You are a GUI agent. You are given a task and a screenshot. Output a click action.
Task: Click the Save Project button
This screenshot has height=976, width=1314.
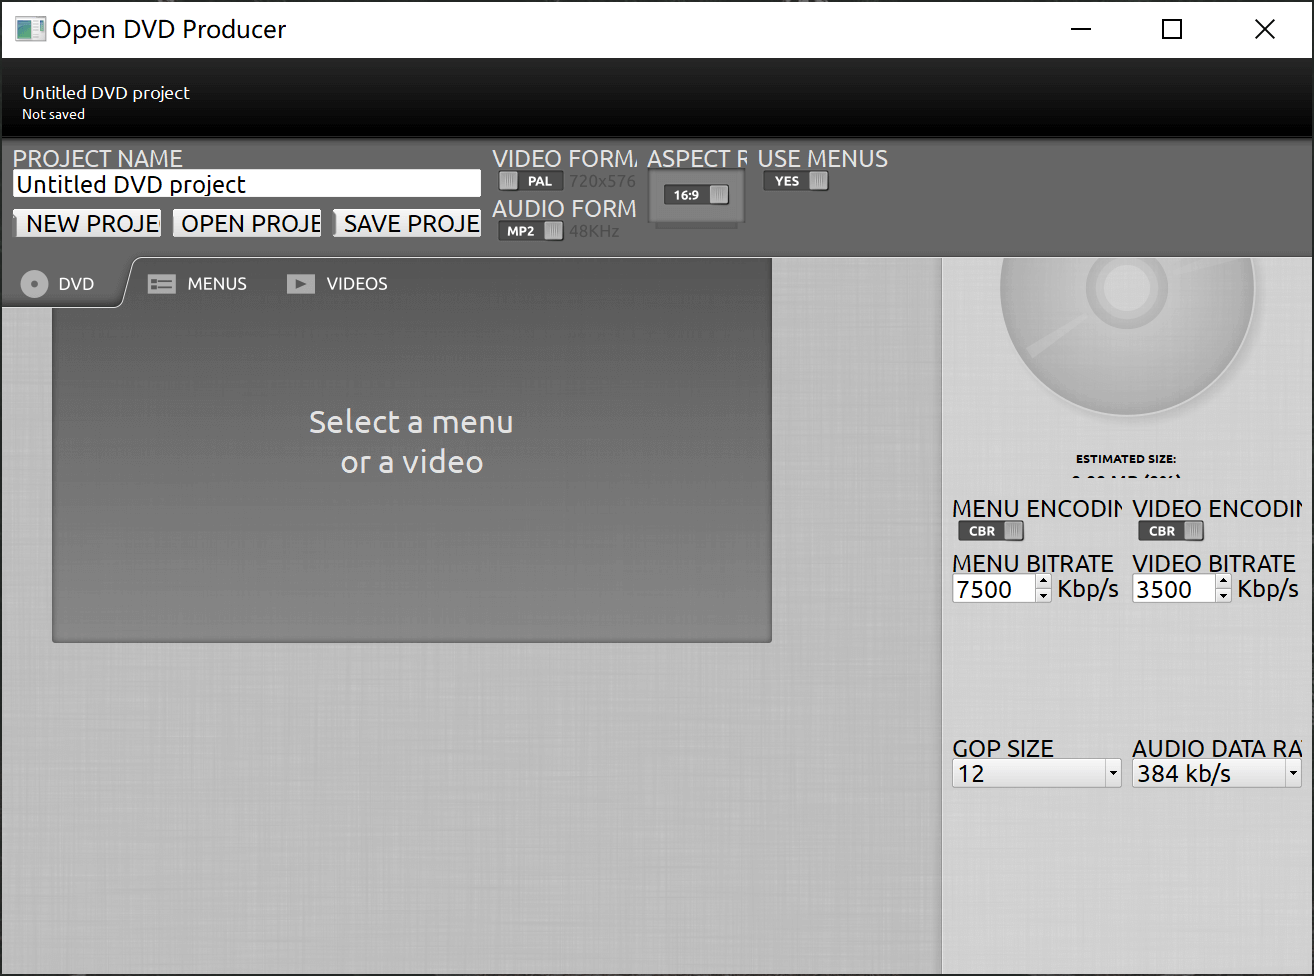[407, 223]
